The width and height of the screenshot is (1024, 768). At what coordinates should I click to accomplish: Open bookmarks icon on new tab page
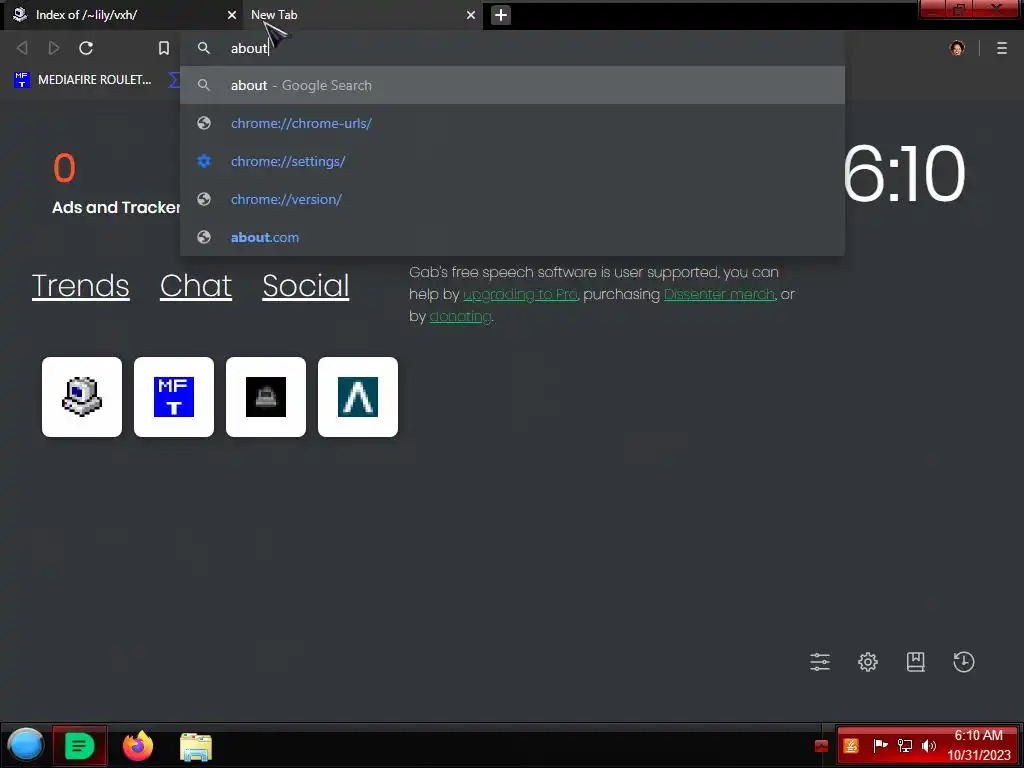tap(916, 662)
